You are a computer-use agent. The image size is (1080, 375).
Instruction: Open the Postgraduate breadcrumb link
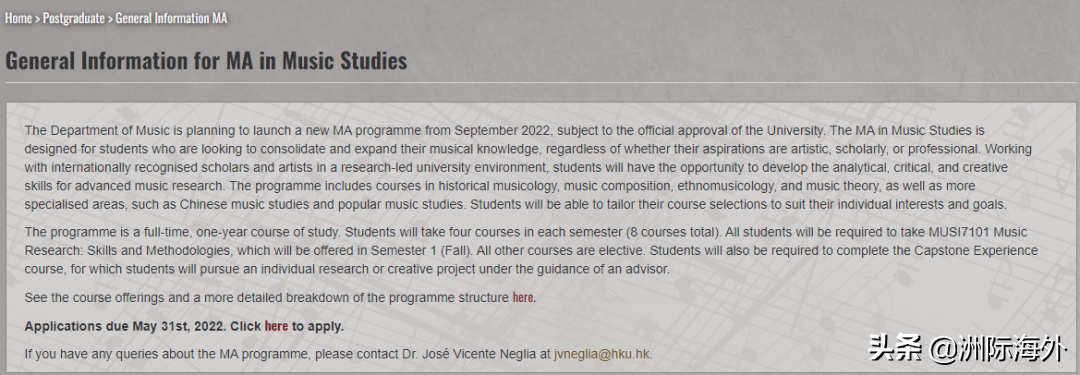pyautogui.click(x=74, y=18)
